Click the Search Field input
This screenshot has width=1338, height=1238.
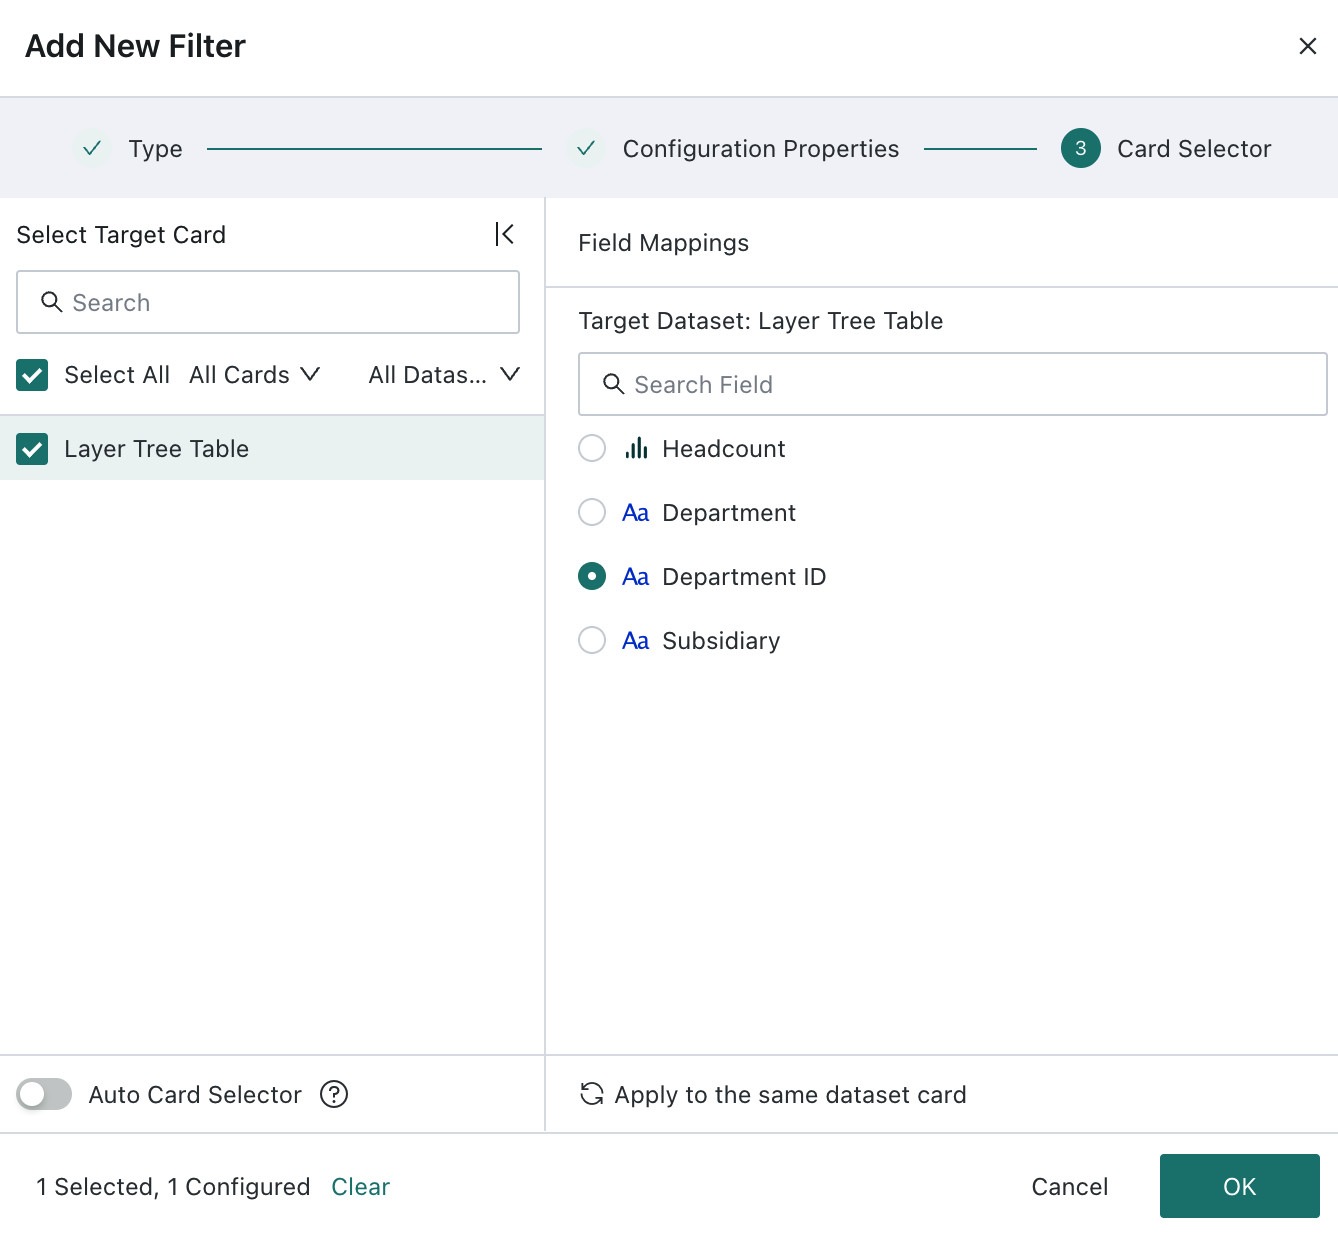tap(953, 384)
